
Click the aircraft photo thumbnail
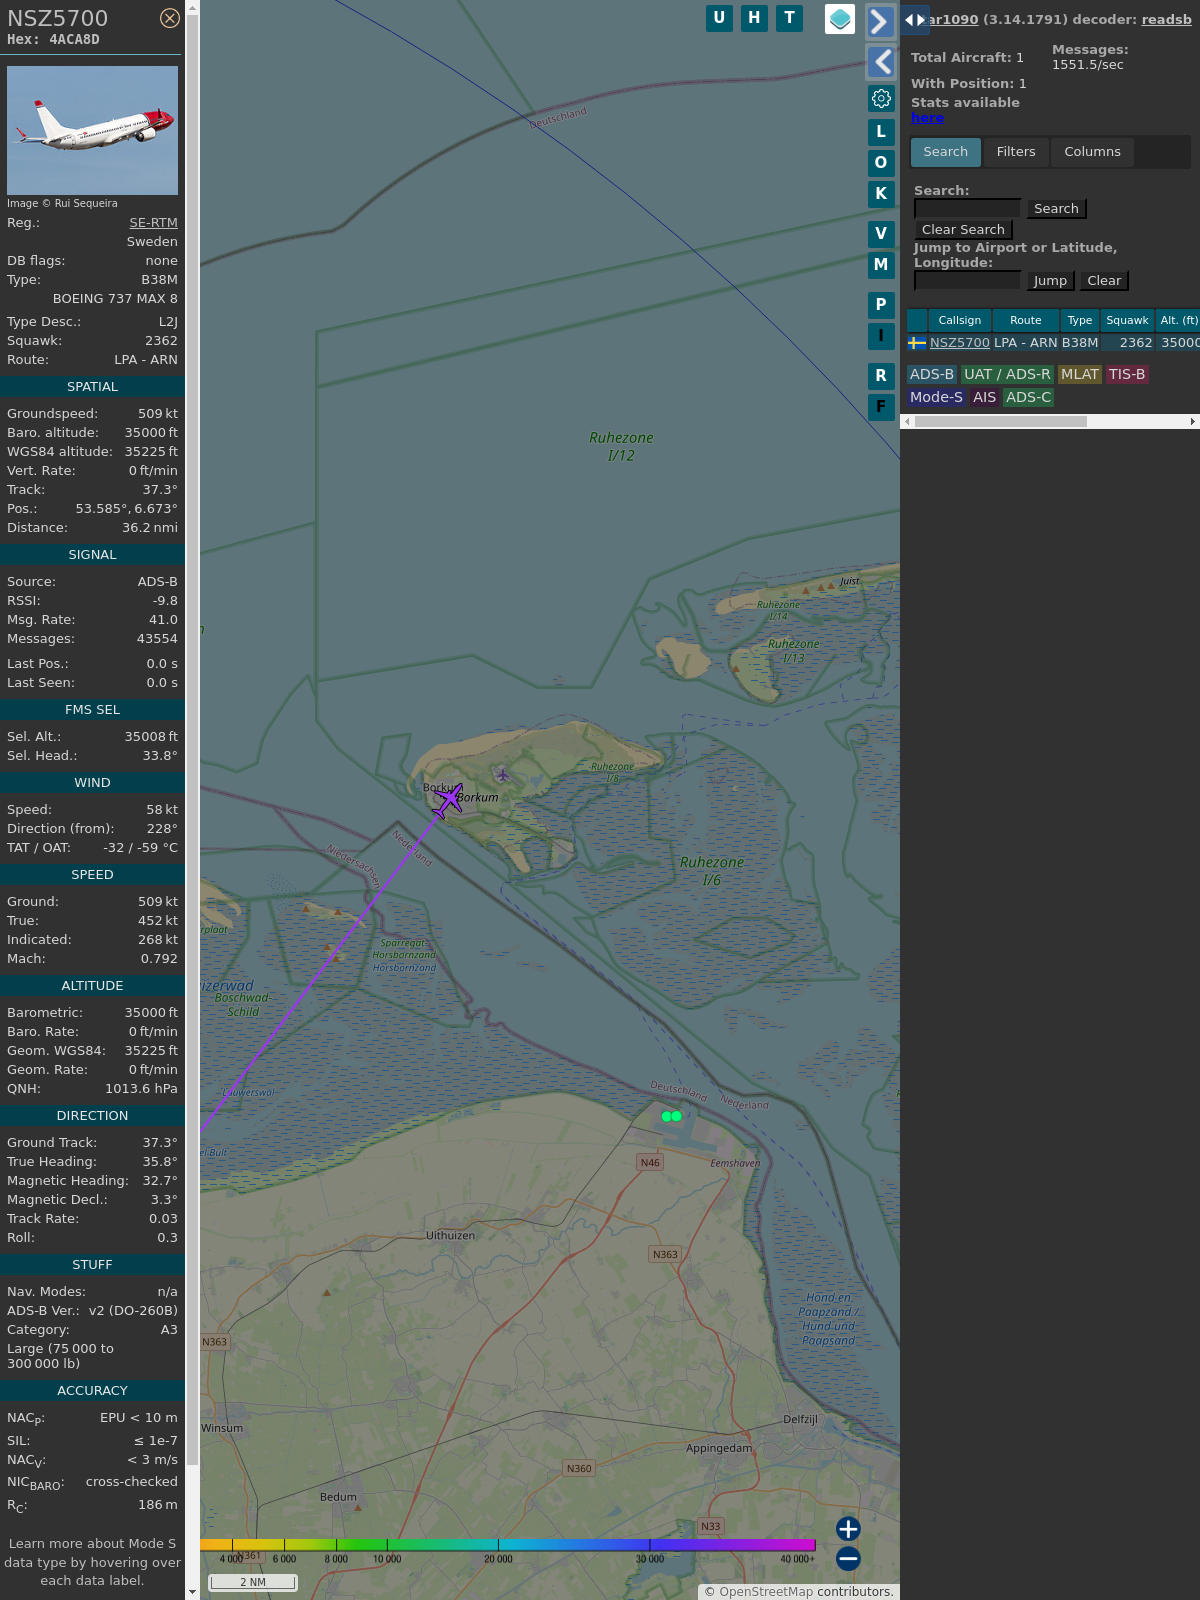[92, 130]
